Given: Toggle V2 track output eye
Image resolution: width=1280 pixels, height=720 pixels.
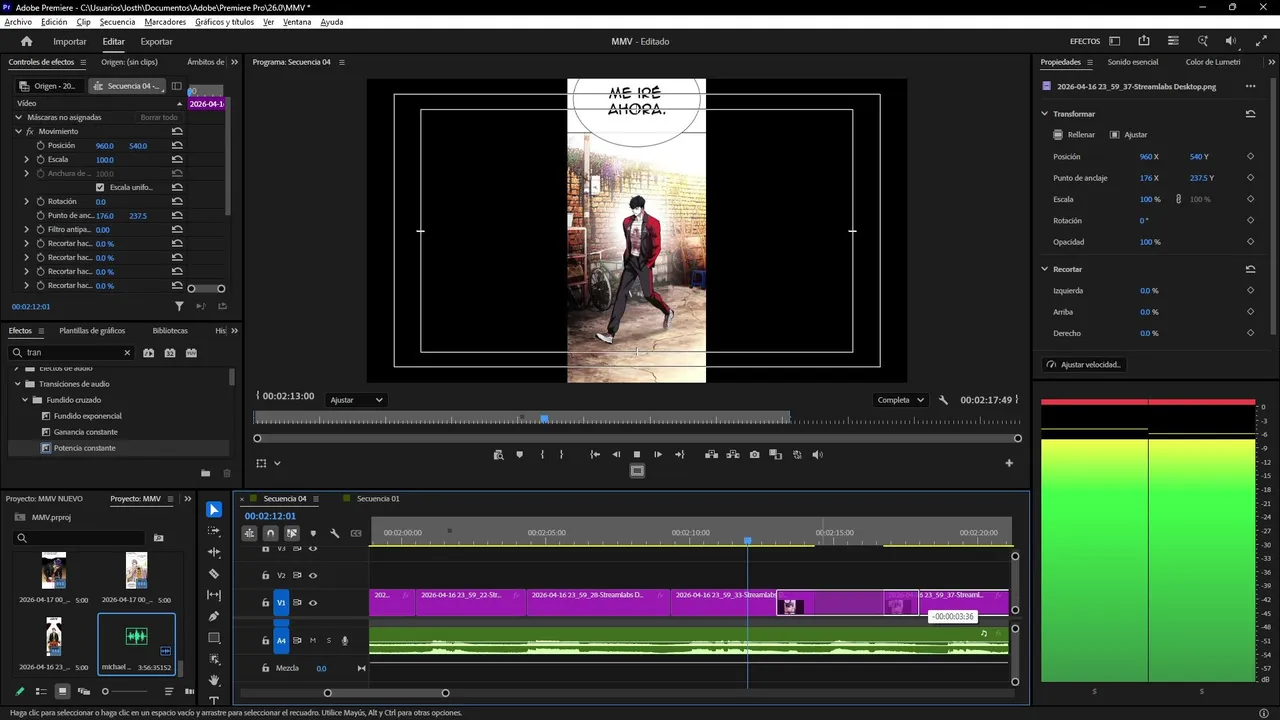Looking at the screenshot, I should [x=313, y=575].
